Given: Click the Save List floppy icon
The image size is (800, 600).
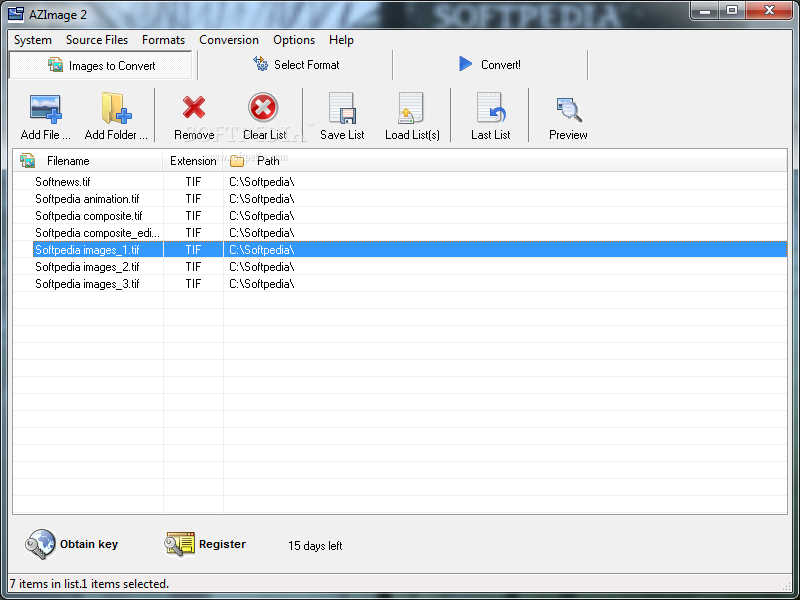Looking at the screenshot, I should pos(342,108).
